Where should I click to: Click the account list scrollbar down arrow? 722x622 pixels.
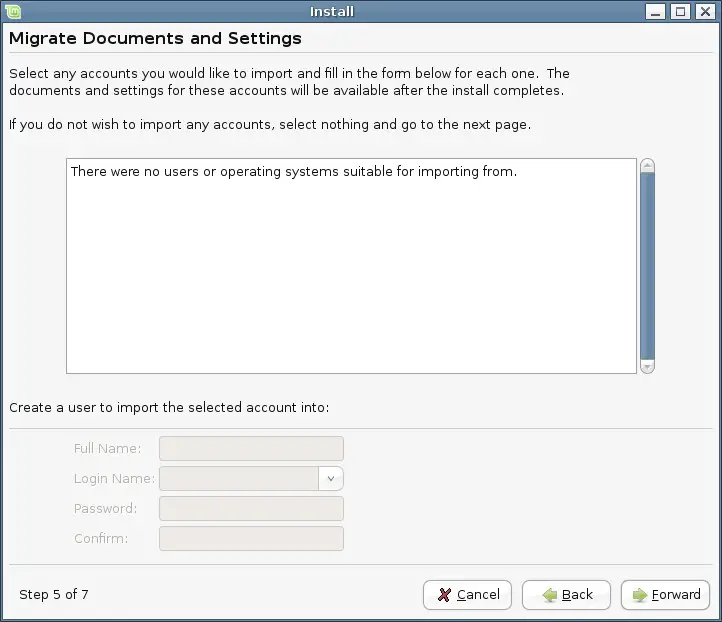tap(647, 367)
